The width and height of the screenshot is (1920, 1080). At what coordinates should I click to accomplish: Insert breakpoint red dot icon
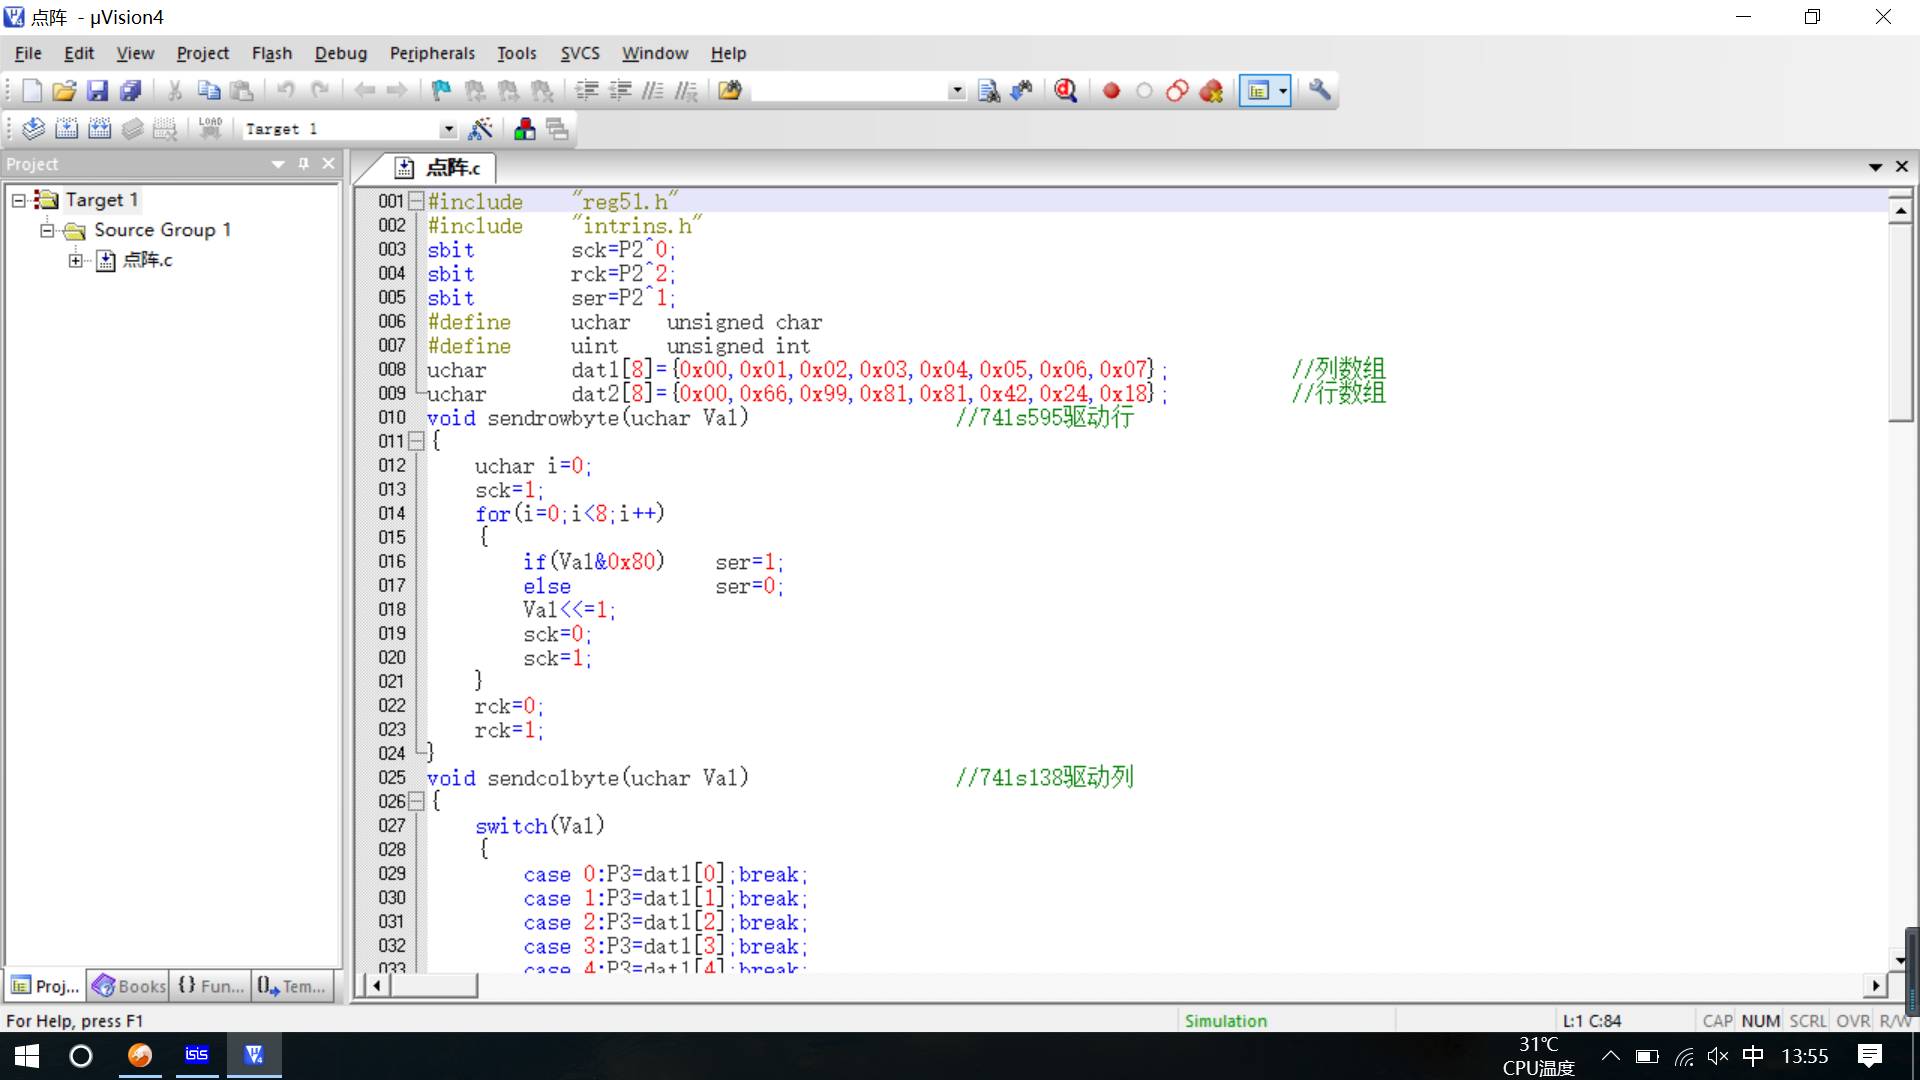[1111, 91]
